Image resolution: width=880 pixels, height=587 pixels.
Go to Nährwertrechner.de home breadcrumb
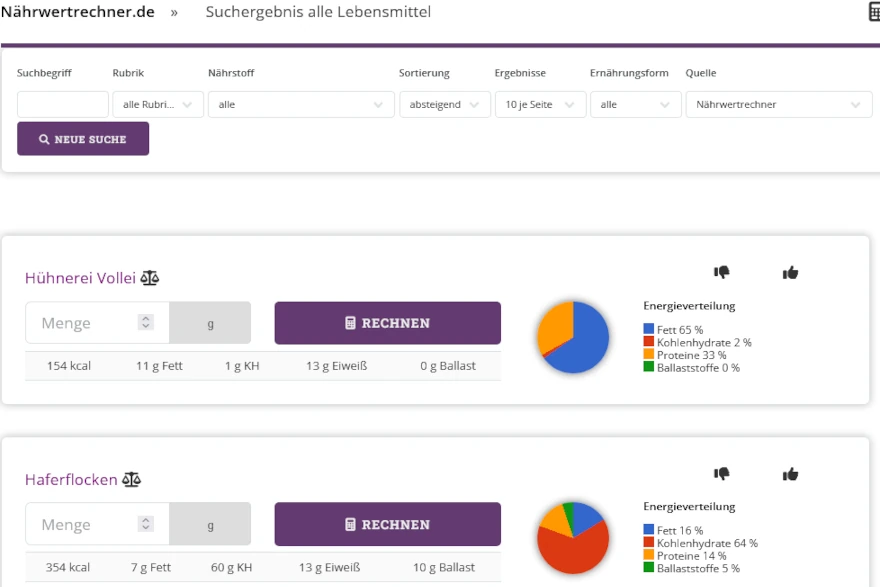click(x=79, y=12)
